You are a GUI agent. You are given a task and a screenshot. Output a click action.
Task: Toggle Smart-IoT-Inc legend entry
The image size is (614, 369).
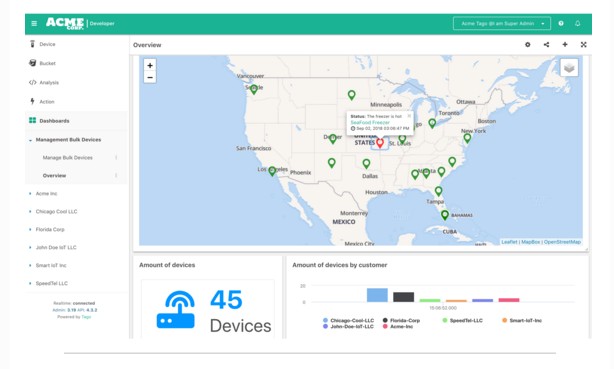click(522, 320)
